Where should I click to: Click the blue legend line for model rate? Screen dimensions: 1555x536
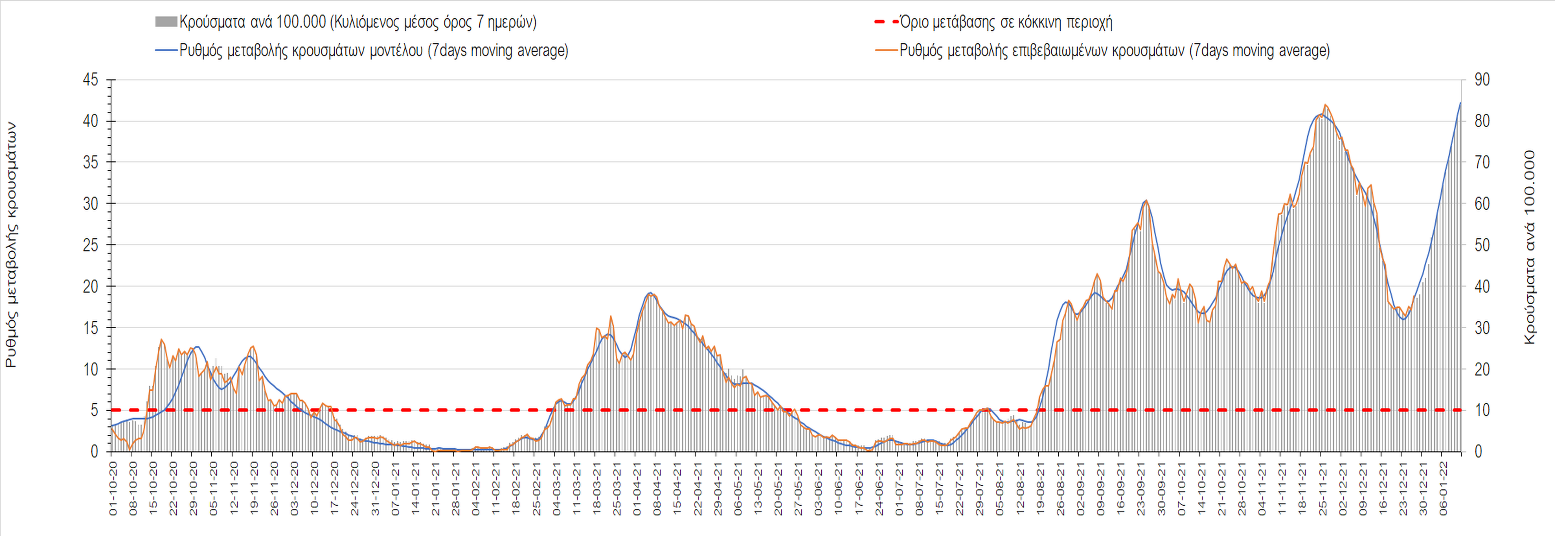(x=166, y=51)
